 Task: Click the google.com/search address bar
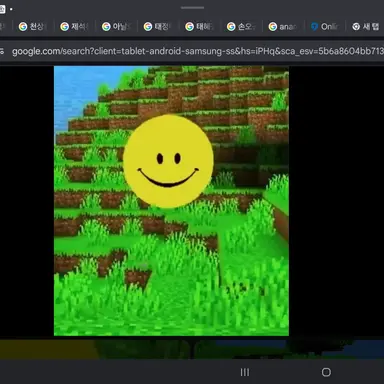(x=197, y=51)
